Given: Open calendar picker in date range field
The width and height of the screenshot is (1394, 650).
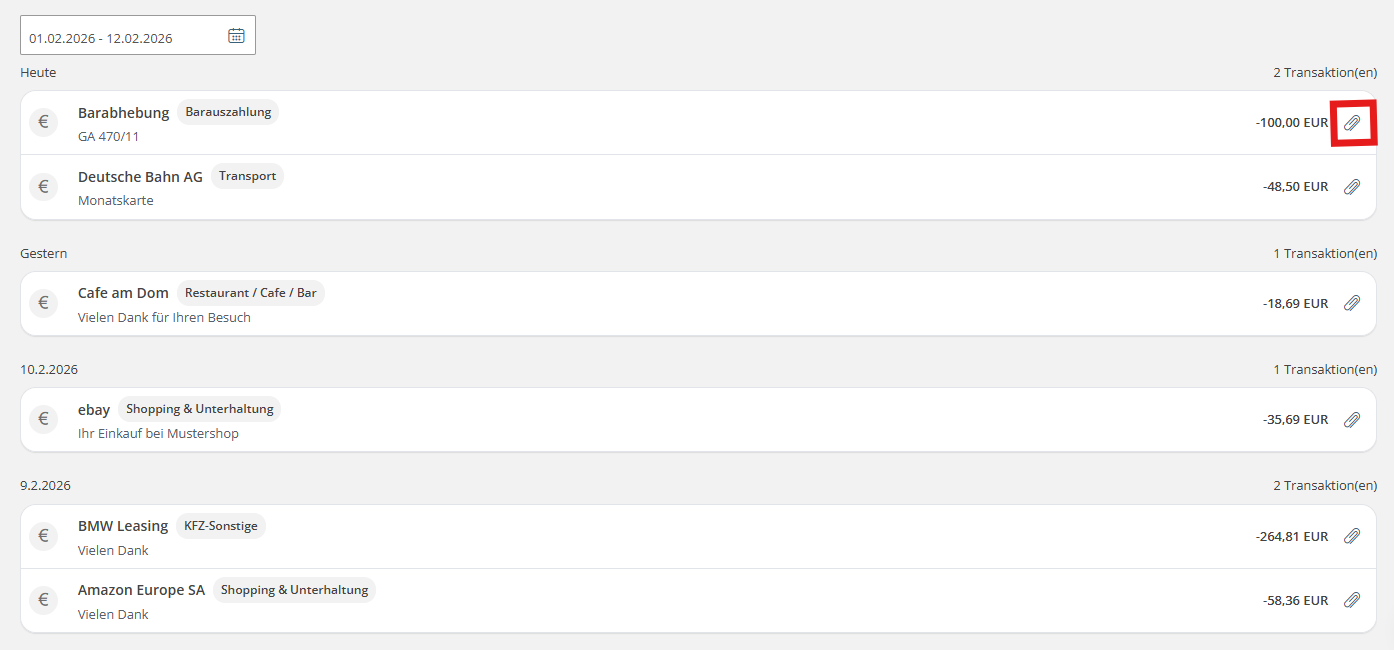Looking at the screenshot, I should point(236,36).
